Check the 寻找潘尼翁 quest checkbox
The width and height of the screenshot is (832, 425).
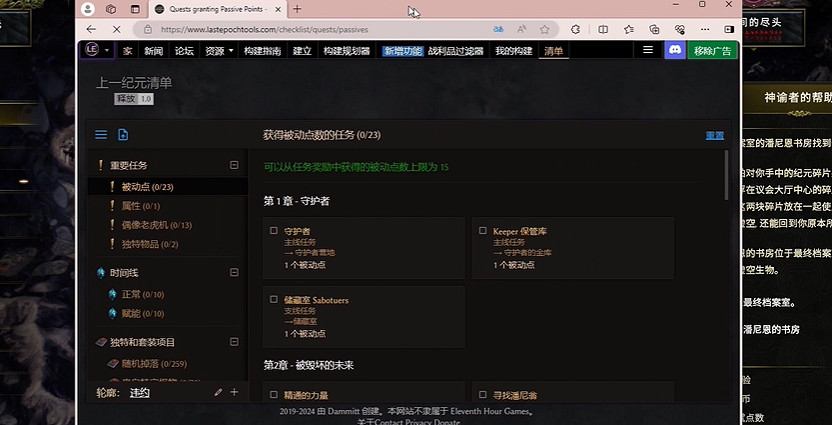click(483, 395)
